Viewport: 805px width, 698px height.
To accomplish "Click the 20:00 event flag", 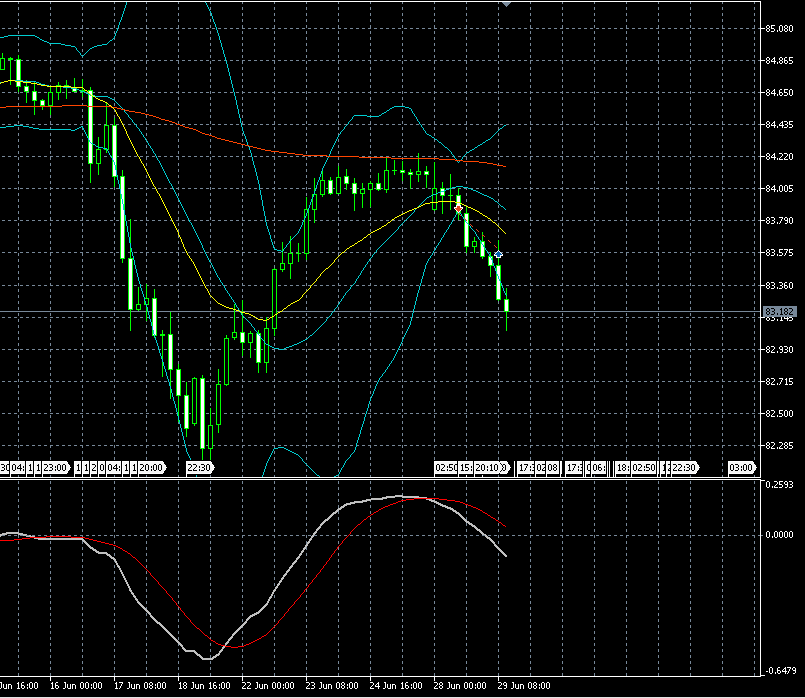I will pyautogui.click(x=149, y=467).
